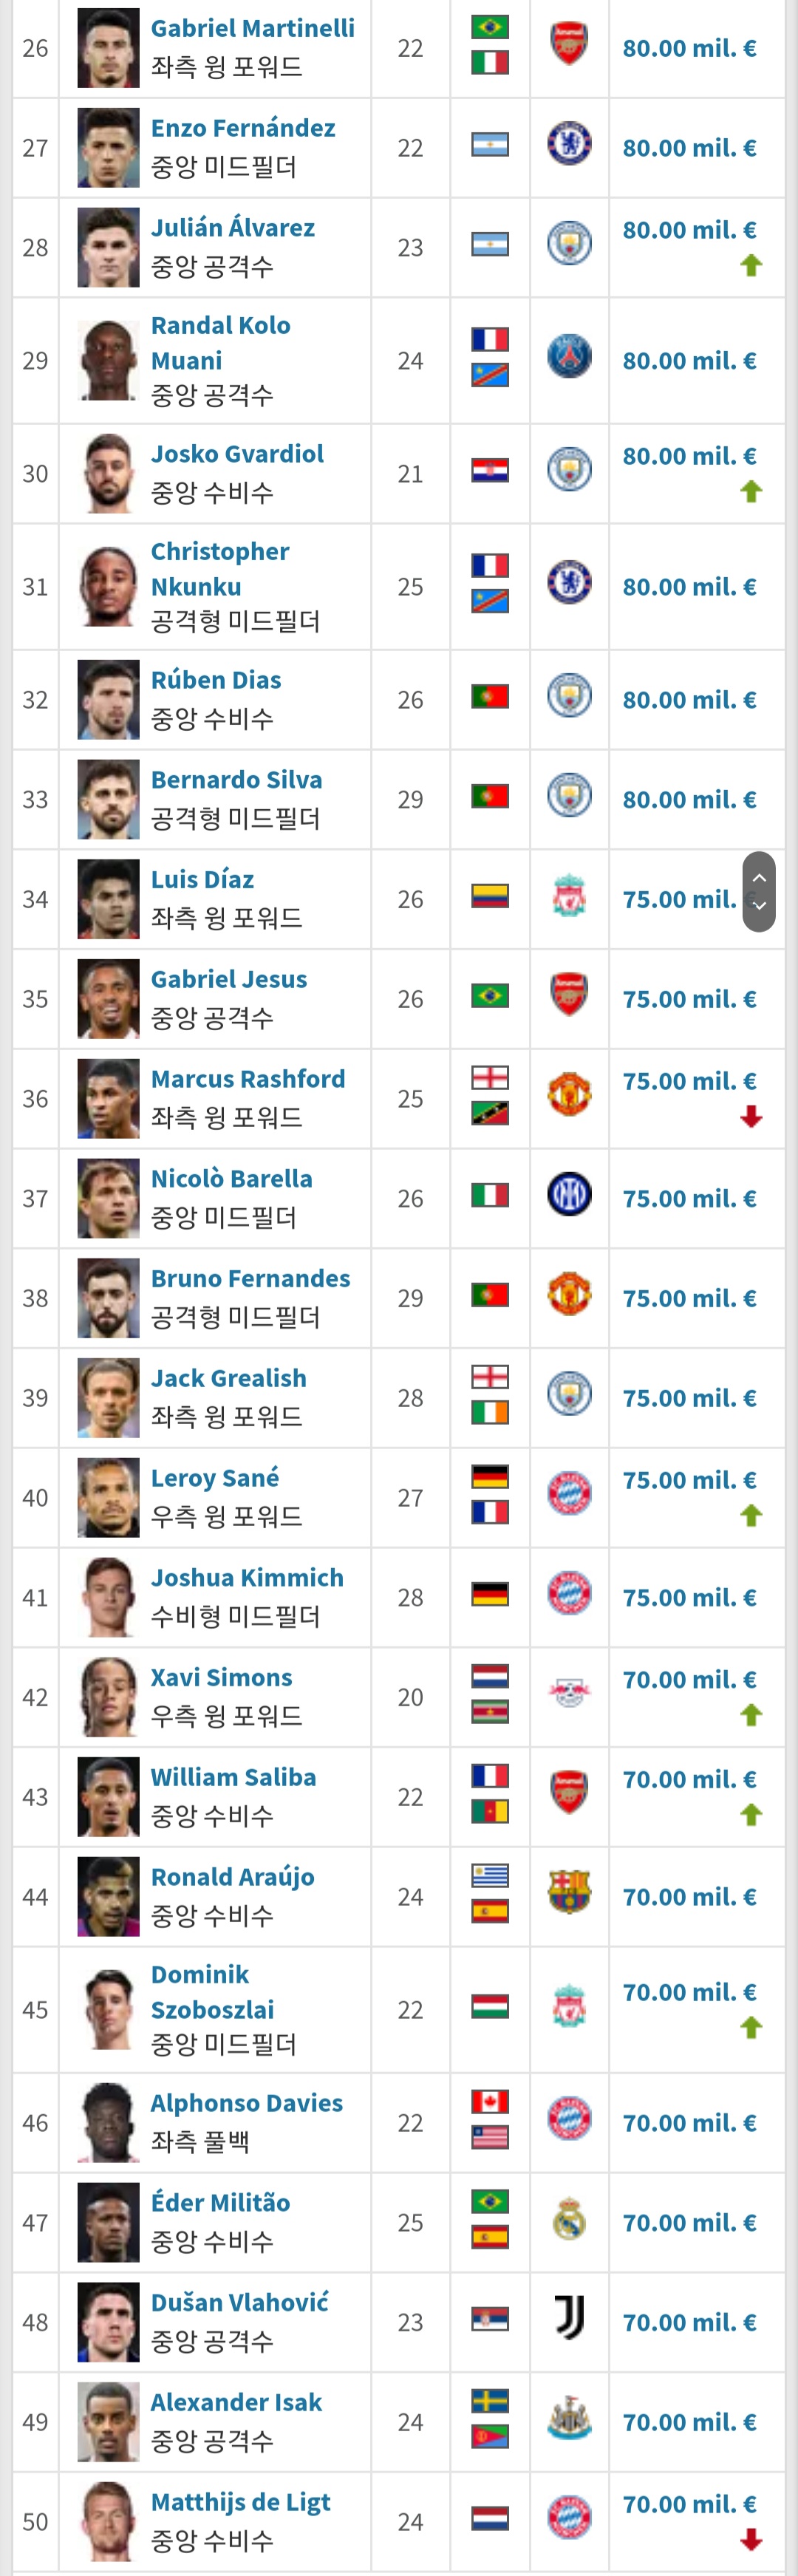Click Liverpool crest in Luis Díaz row
This screenshot has width=798, height=2576.
(569, 897)
